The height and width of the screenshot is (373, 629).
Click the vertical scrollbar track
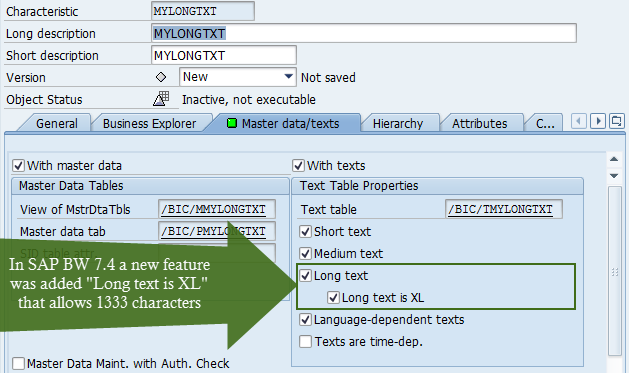(614, 271)
